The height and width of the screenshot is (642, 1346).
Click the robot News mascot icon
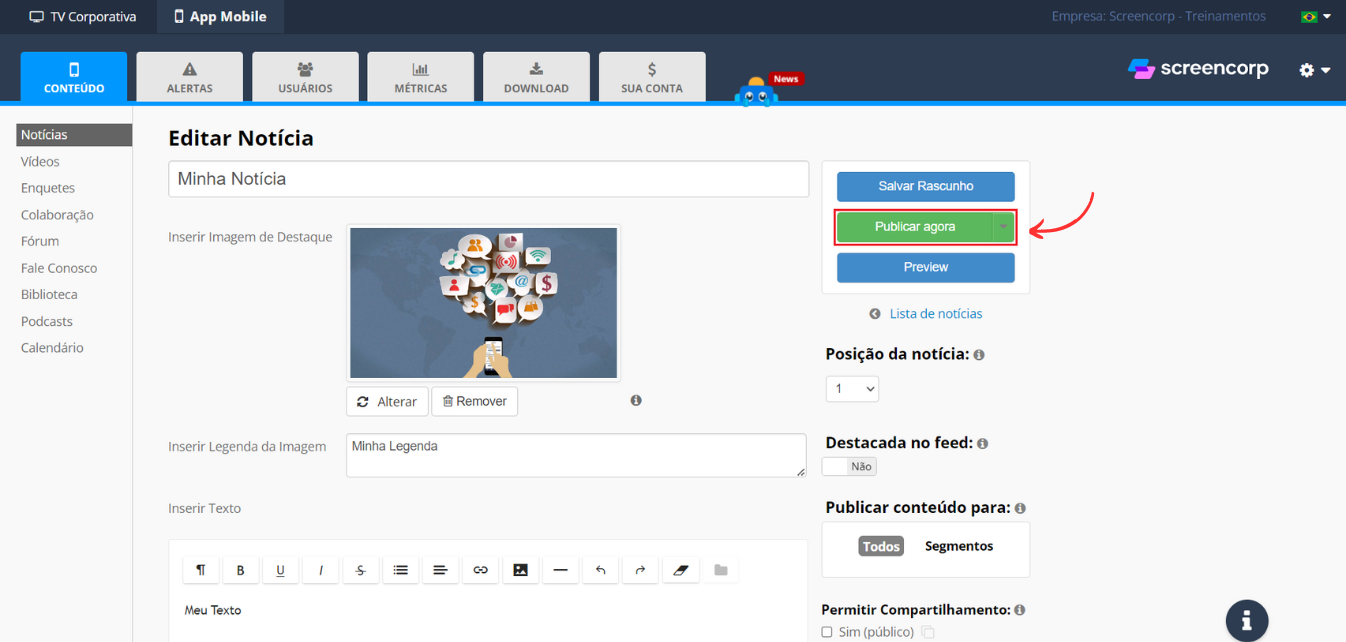757,93
